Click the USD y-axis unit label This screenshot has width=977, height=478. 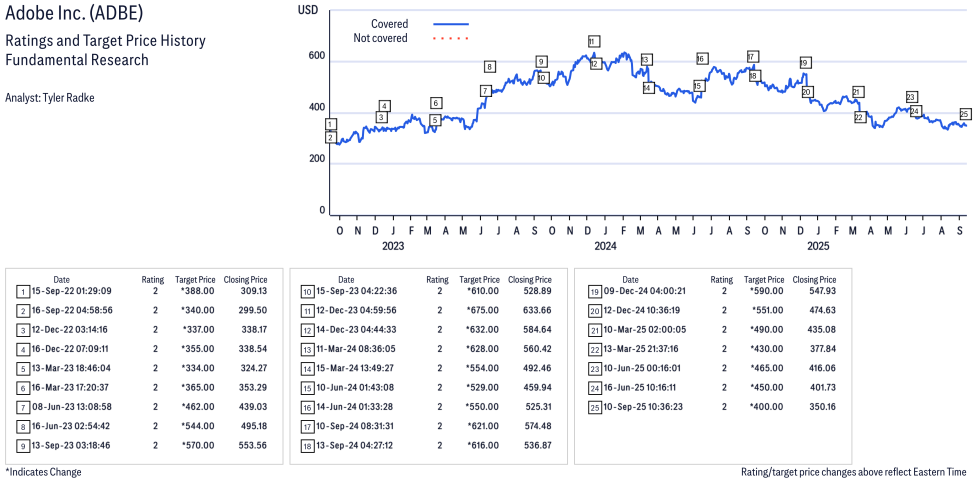(308, 9)
